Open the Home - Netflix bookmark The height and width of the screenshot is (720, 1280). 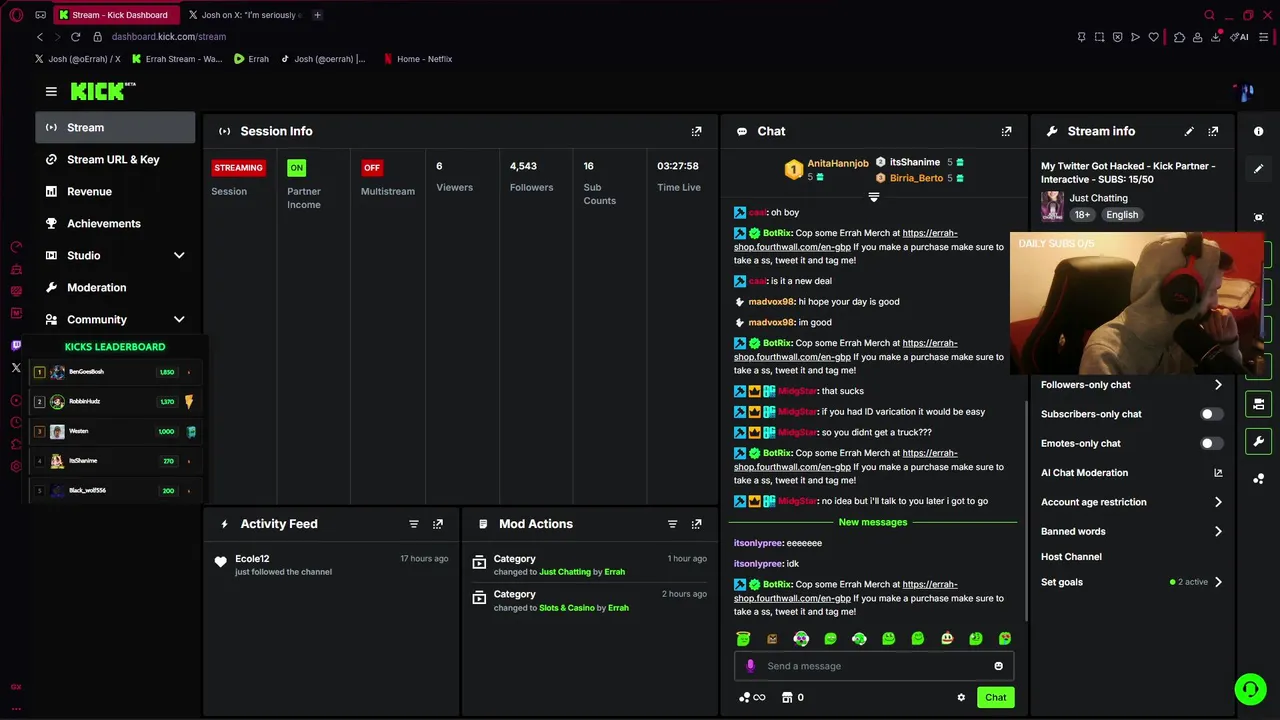point(417,59)
